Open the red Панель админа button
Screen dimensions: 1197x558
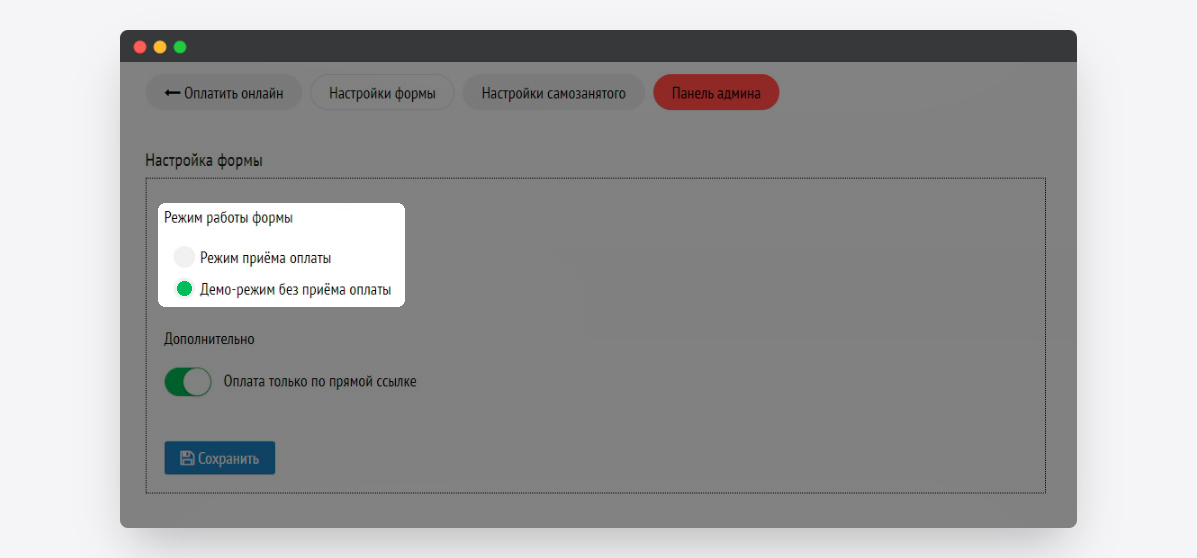tap(716, 93)
